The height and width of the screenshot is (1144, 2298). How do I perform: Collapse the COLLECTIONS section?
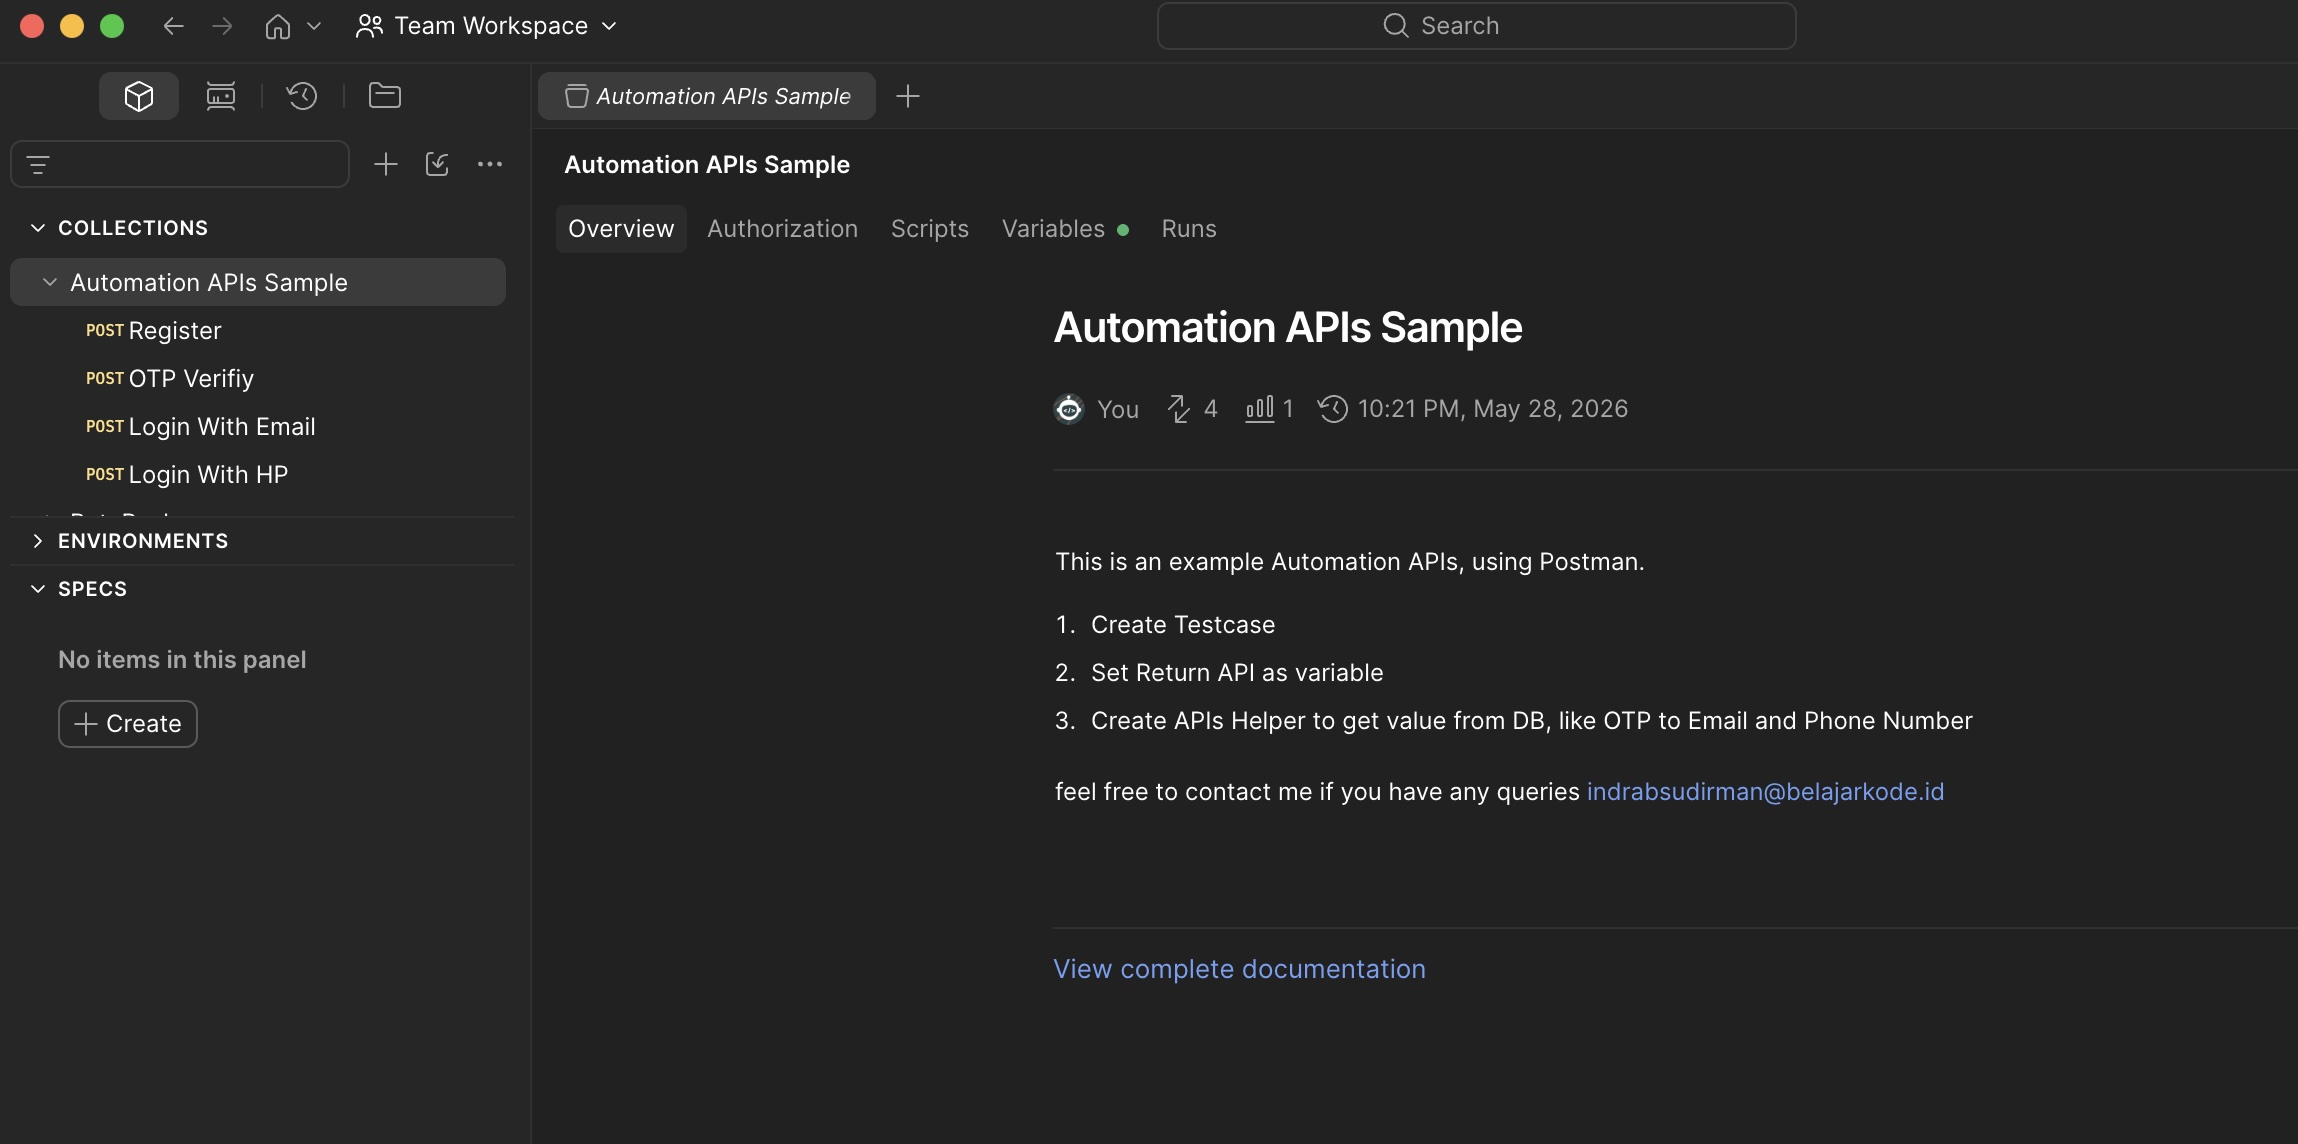[38, 228]
